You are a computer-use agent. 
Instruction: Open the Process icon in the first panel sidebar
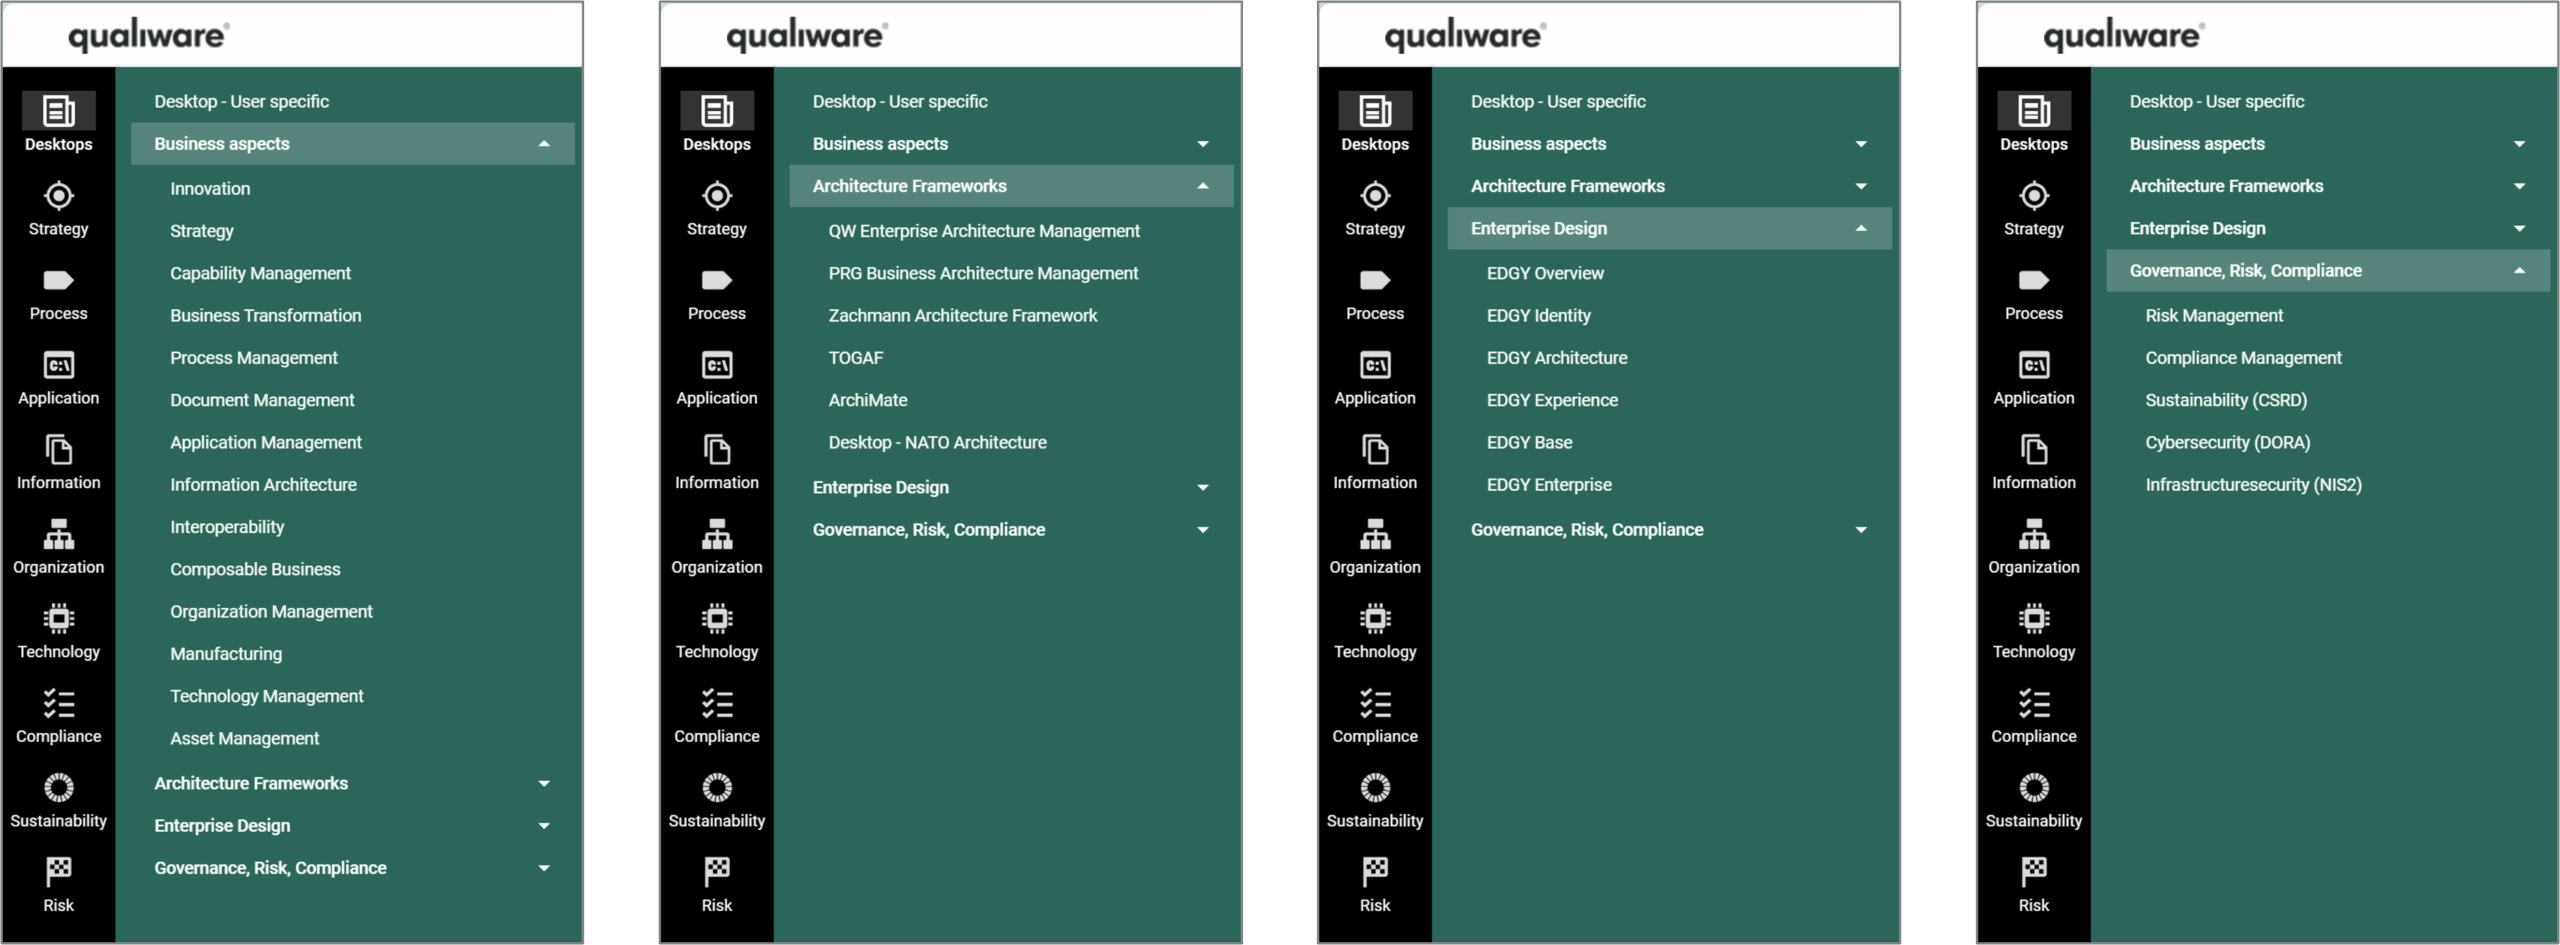coord(59,280)
